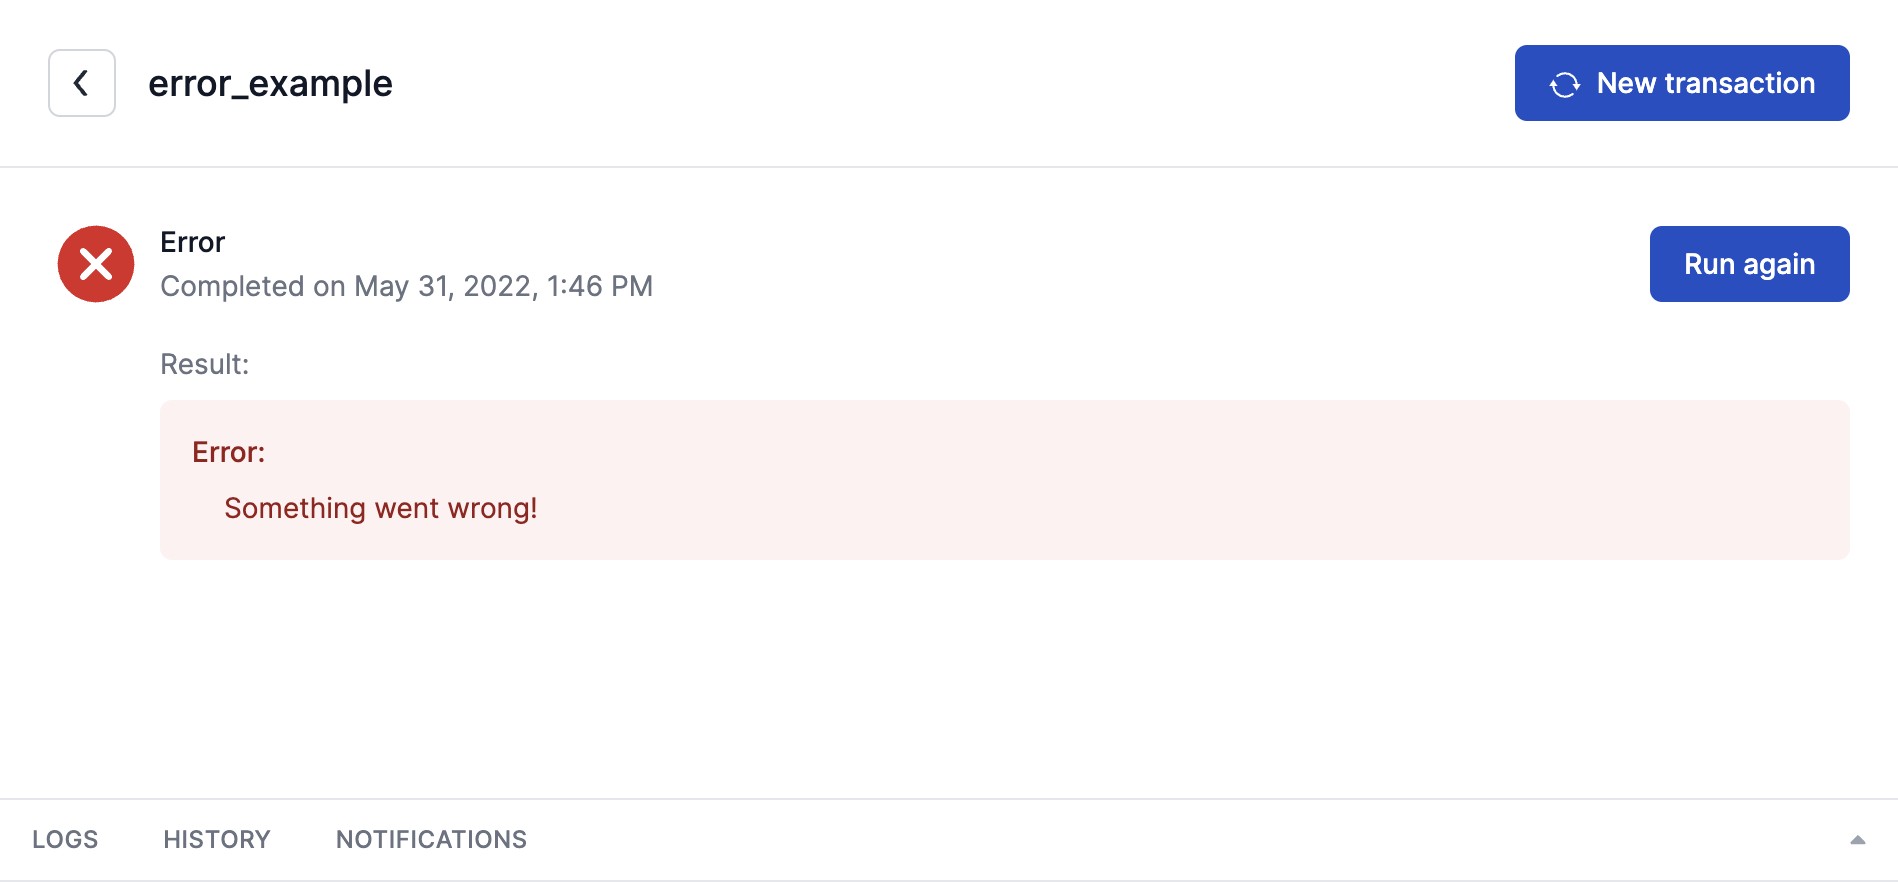Click the red Error: heading in result box

(228, 452)
